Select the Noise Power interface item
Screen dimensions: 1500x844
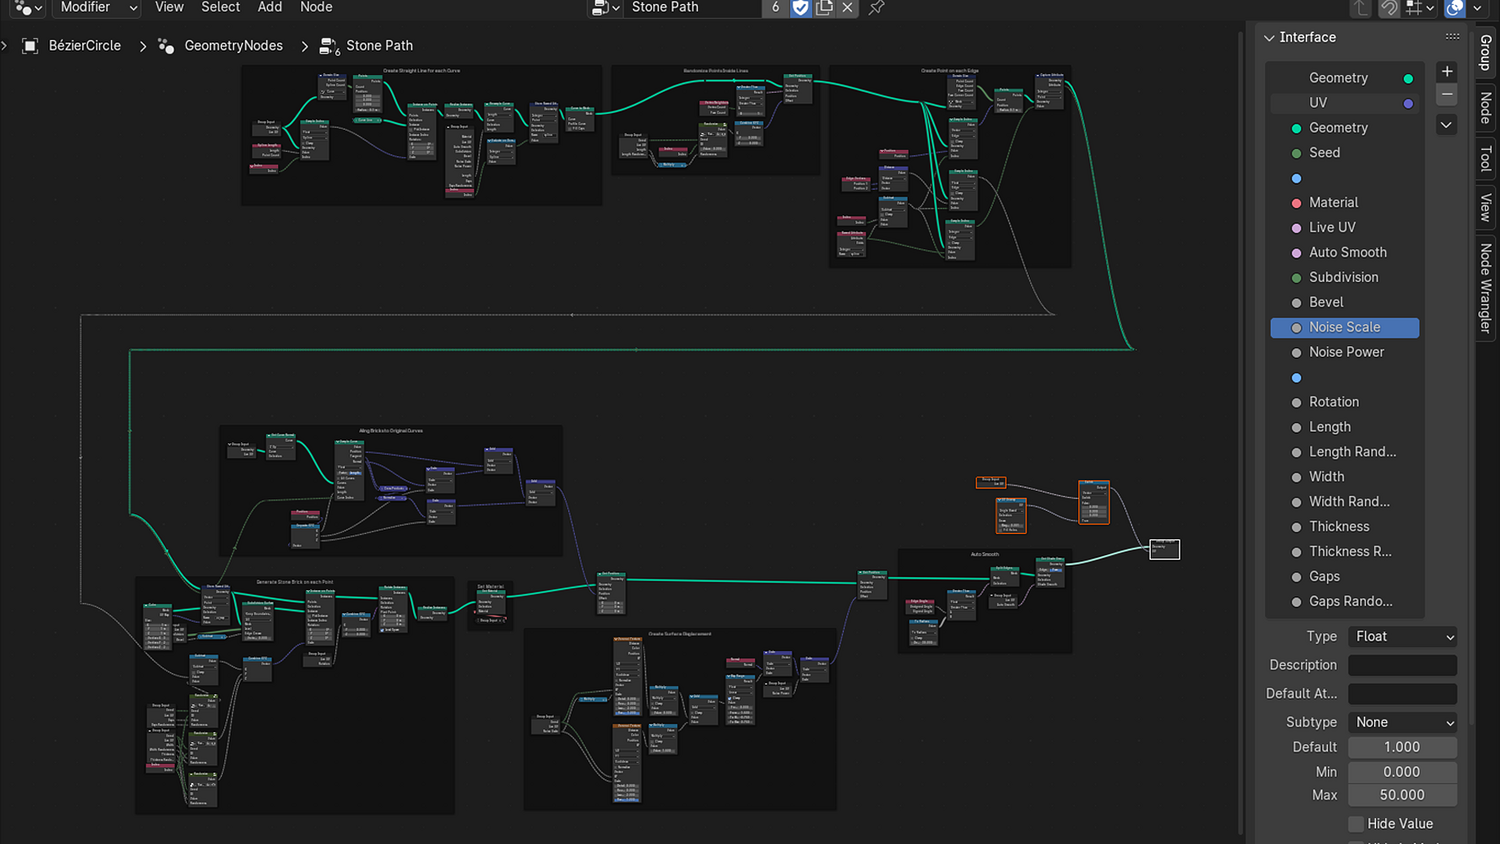1345,353
